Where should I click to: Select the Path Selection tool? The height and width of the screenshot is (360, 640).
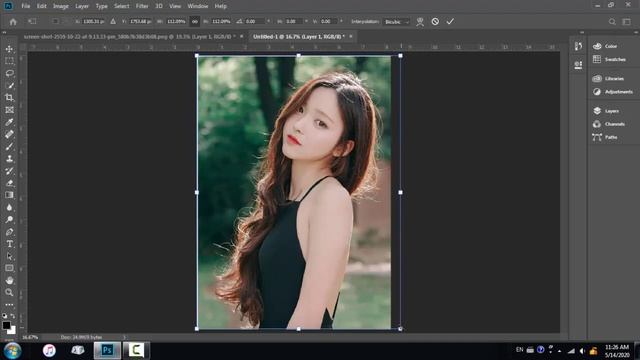(x=9, y=256)
